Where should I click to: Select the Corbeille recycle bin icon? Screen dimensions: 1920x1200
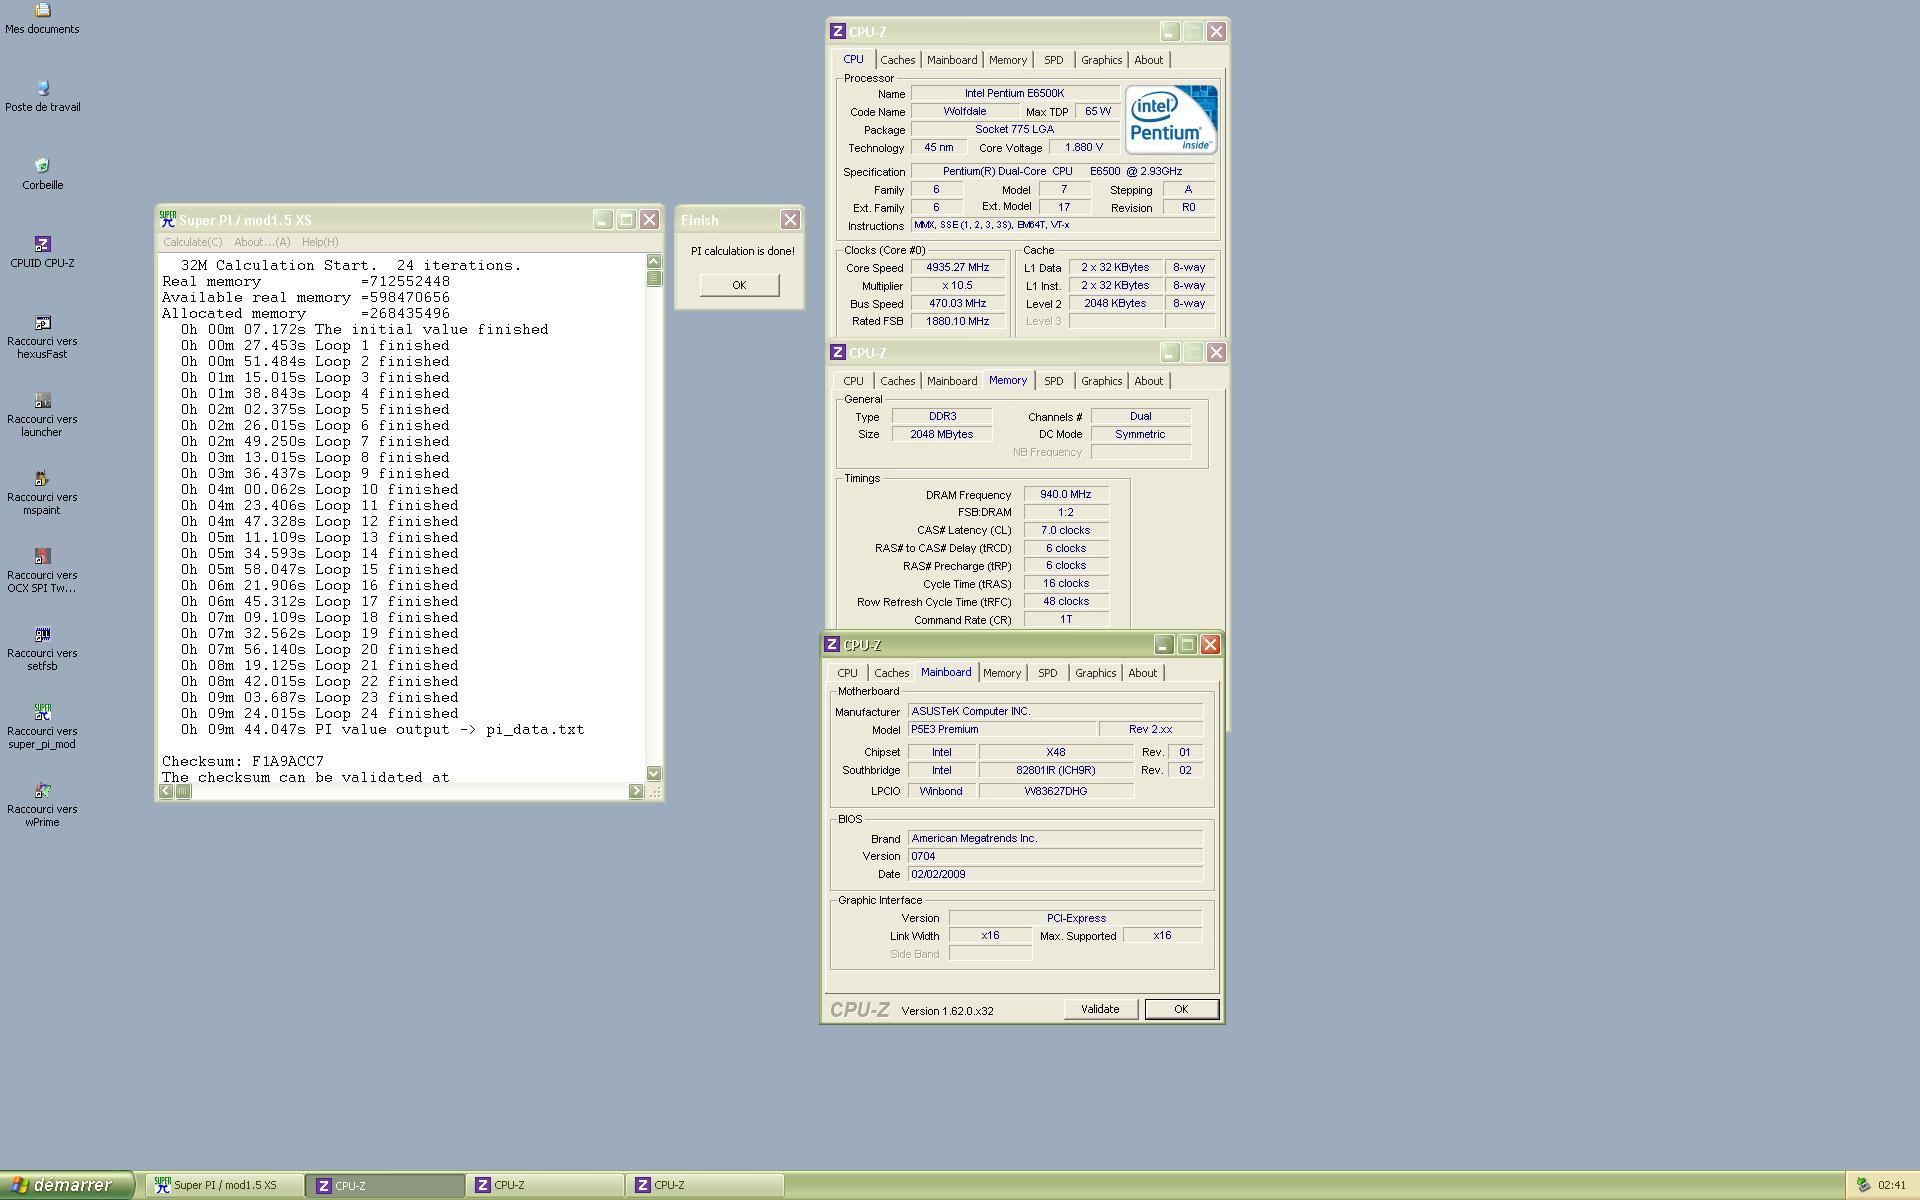point(42,166)
